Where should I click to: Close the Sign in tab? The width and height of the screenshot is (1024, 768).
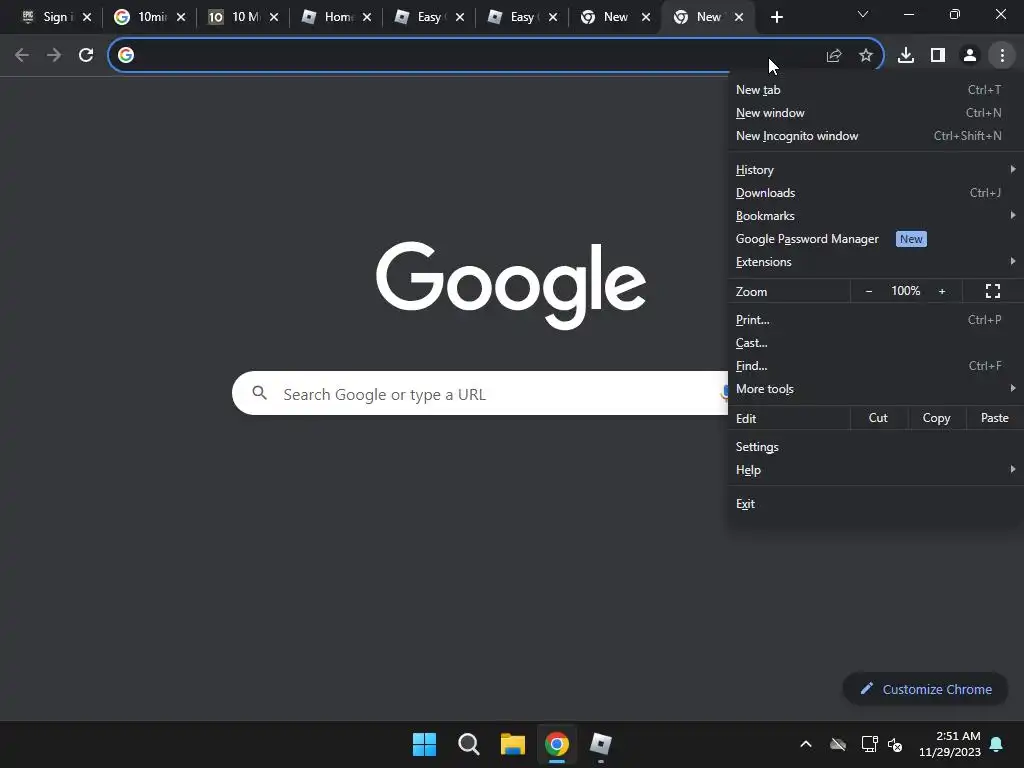click(87, 17)
